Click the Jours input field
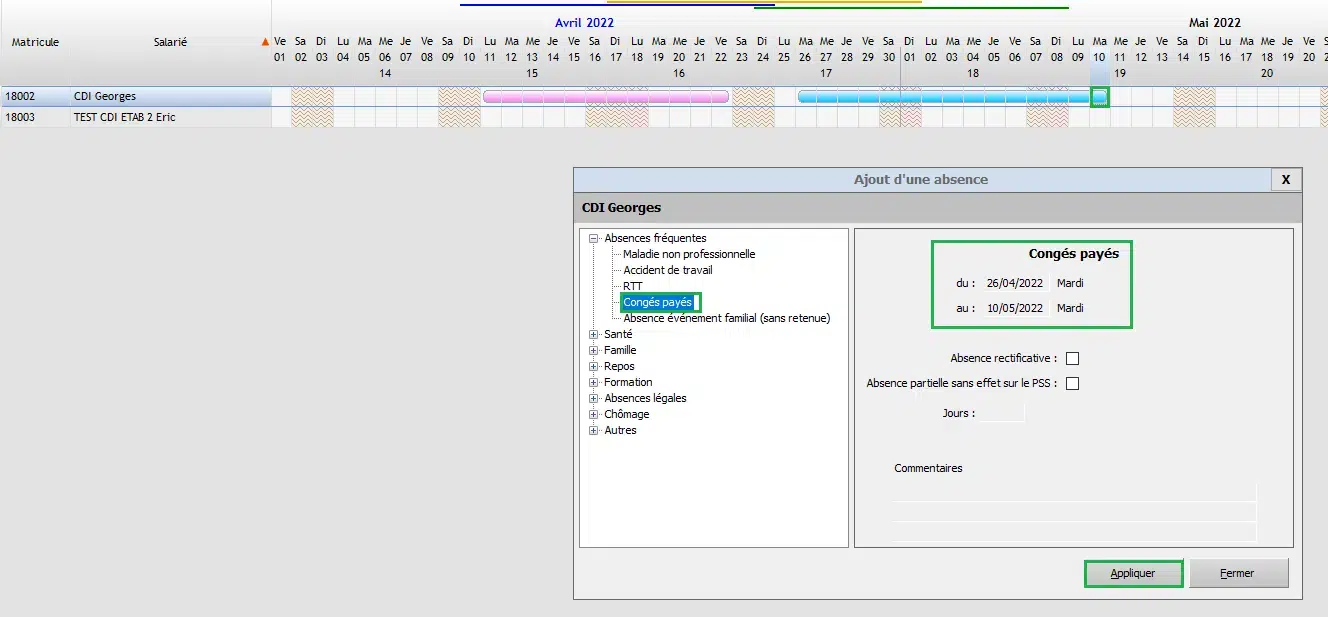 click(x=1001, y=413)
